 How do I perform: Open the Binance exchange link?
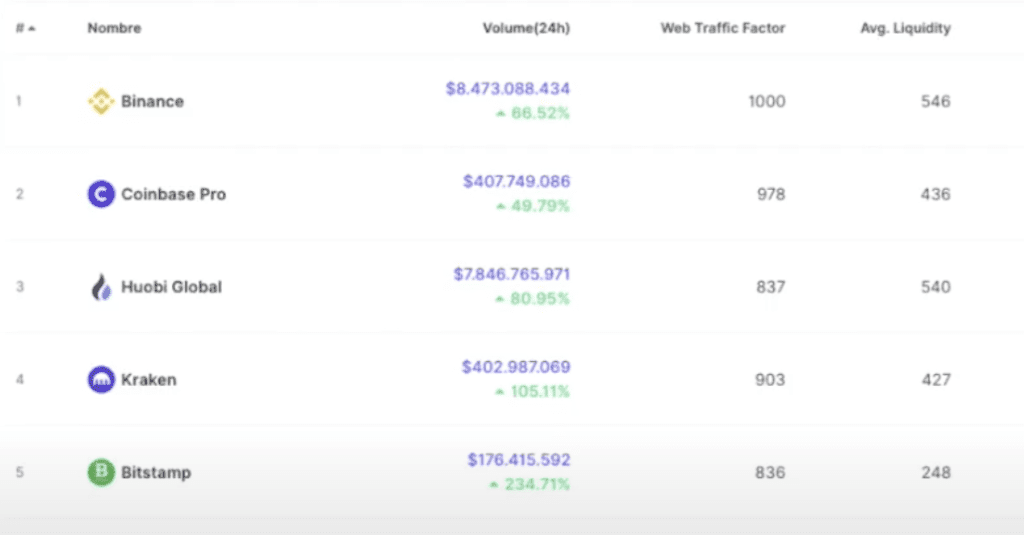point(152,101)
